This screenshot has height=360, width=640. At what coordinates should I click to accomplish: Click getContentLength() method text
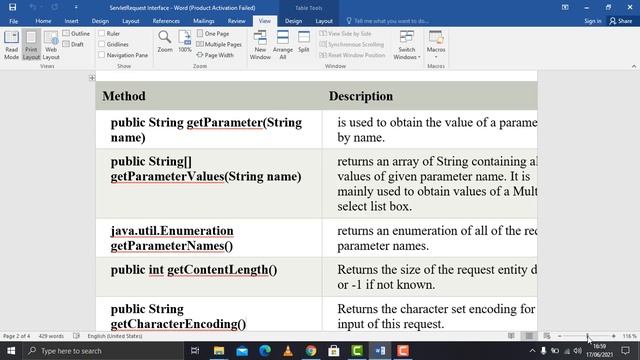point(222,270)
